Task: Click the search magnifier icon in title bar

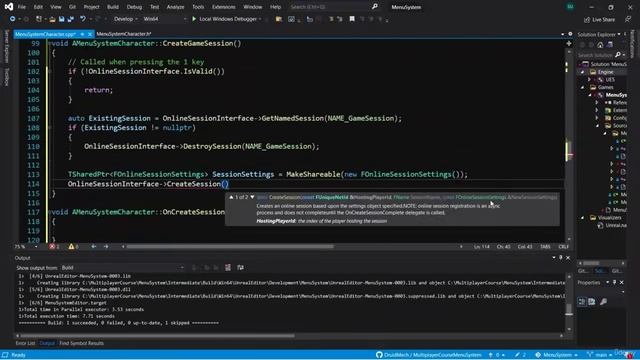Action: click(x=375, y=7)
